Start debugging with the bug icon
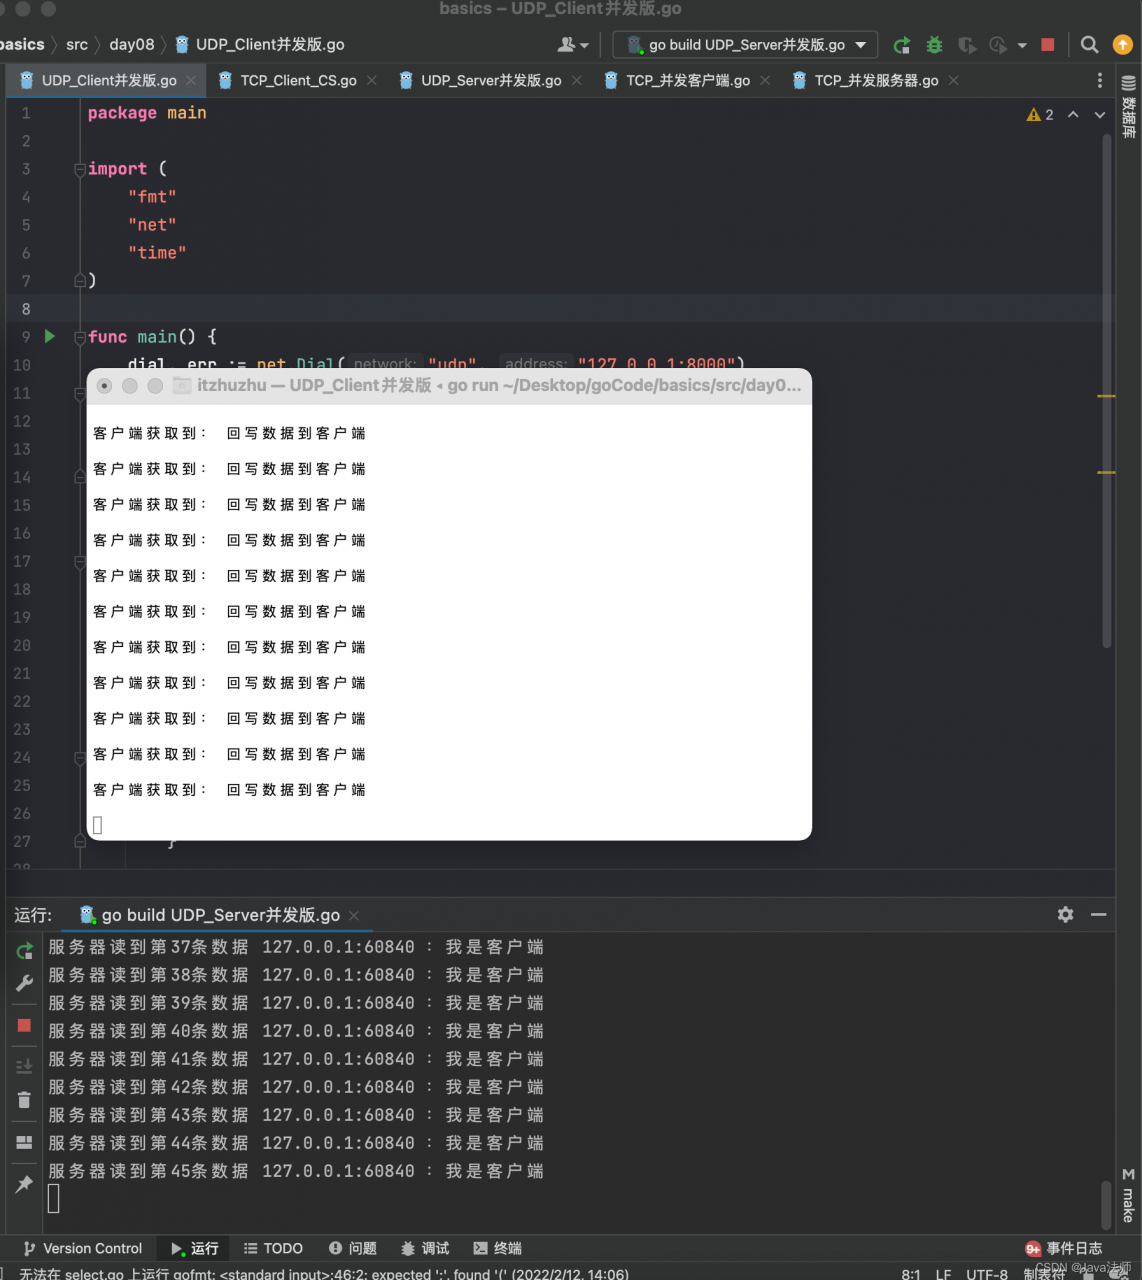Viewport: 1142px width, 1280px height. 934,45
